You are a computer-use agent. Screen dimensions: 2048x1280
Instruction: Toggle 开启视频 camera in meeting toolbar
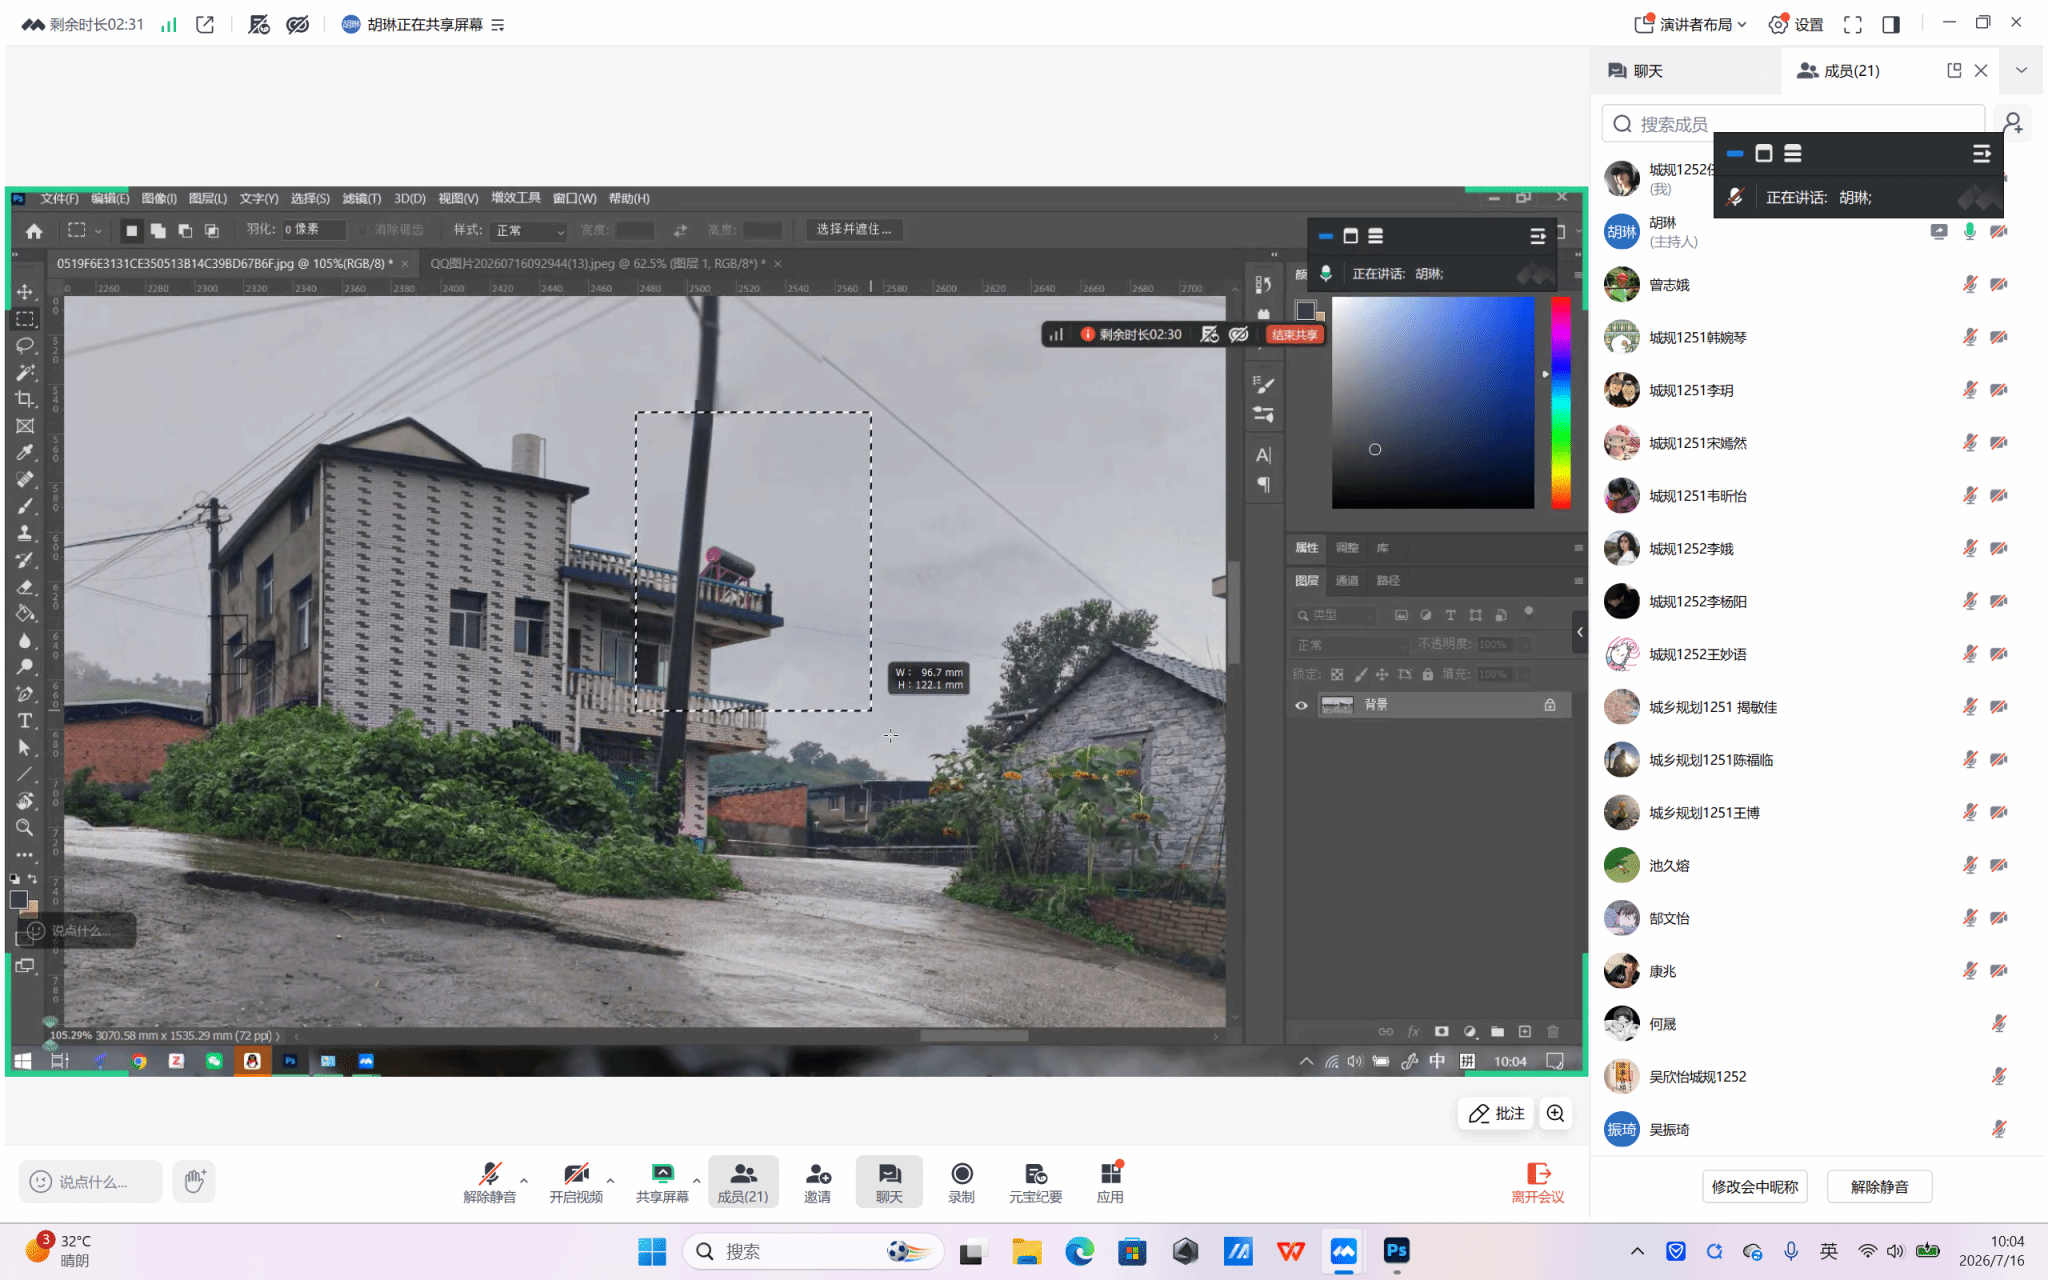pos(576,1181)
